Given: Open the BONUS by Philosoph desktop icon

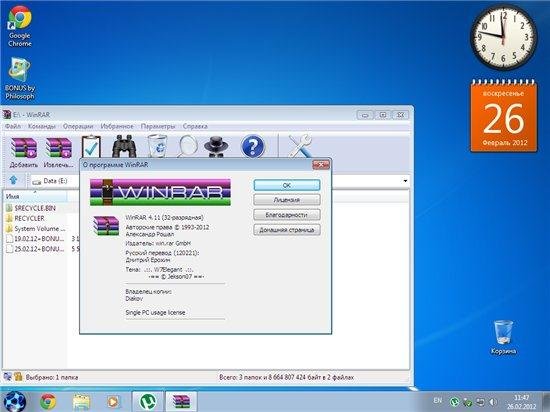Looking at the screenshot, I should coord(20,79).
